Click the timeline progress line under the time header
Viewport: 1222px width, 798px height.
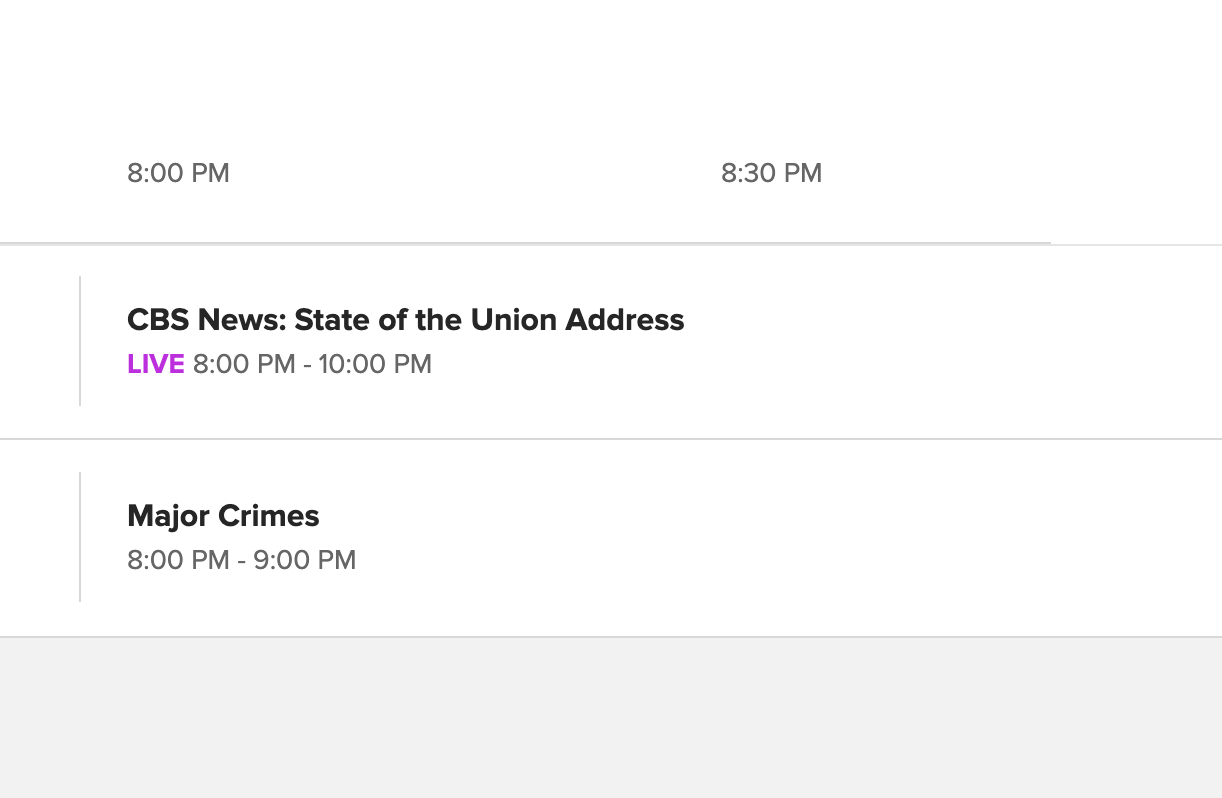(x=525, y=243)
